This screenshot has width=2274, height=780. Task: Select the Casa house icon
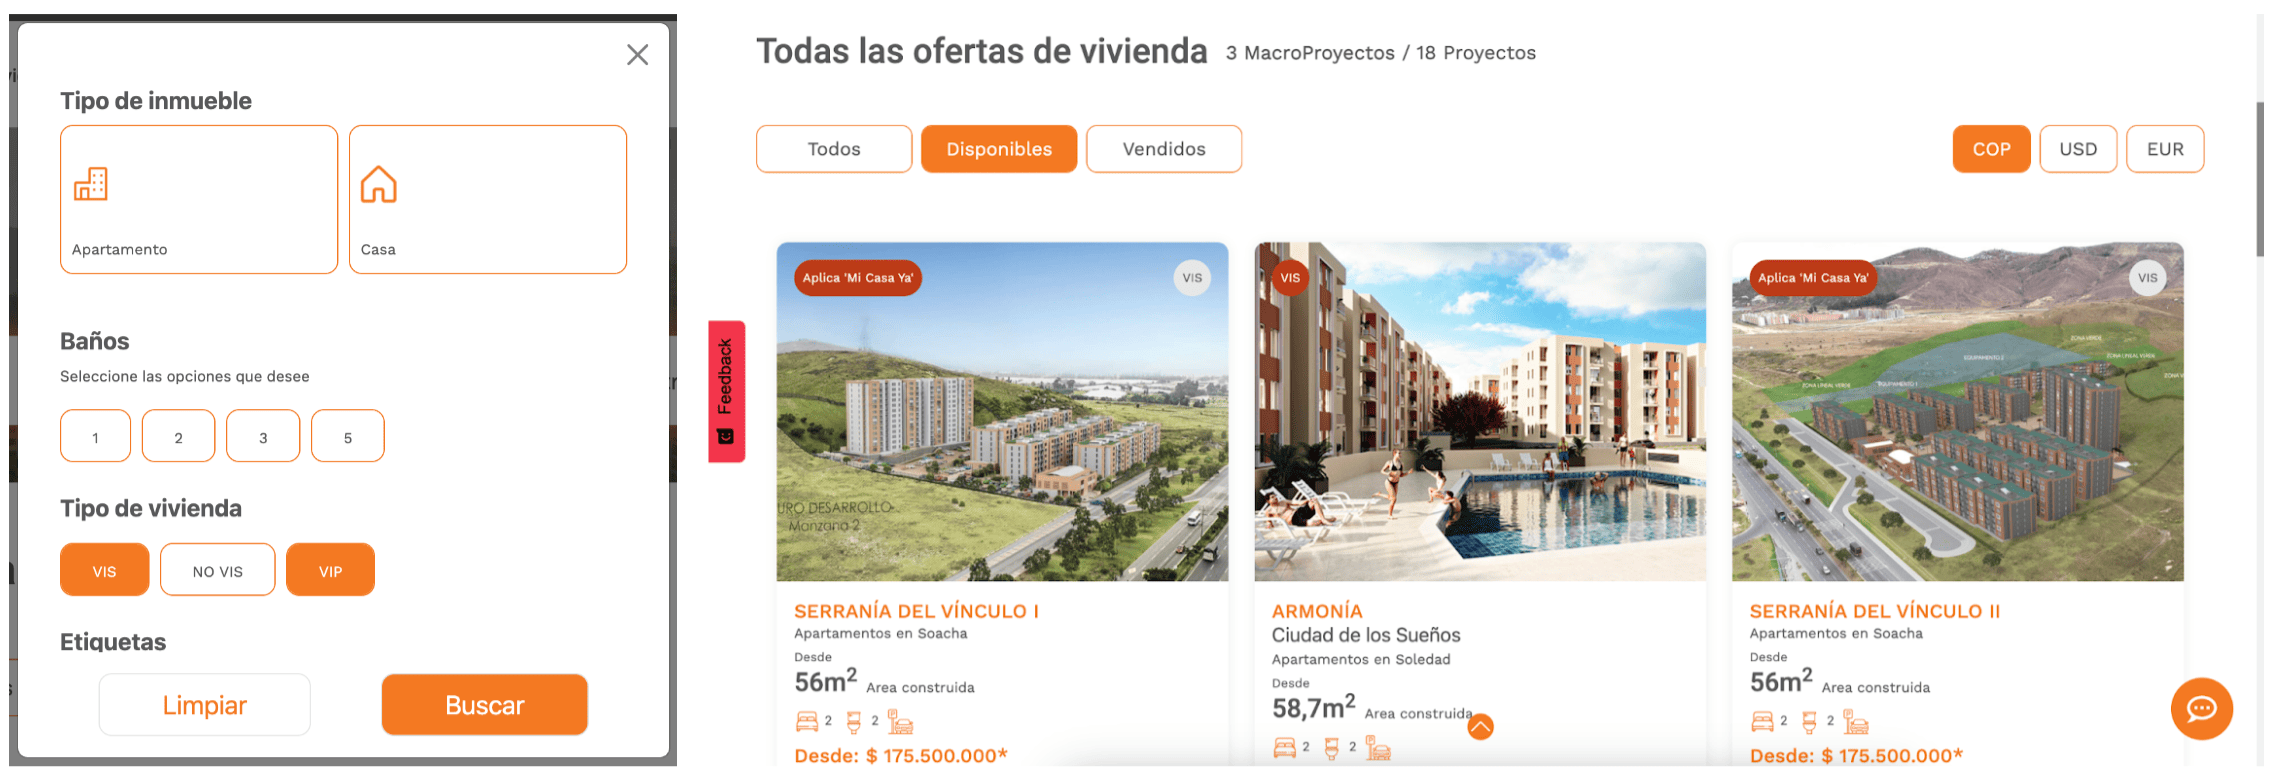[x=379, y=184]
